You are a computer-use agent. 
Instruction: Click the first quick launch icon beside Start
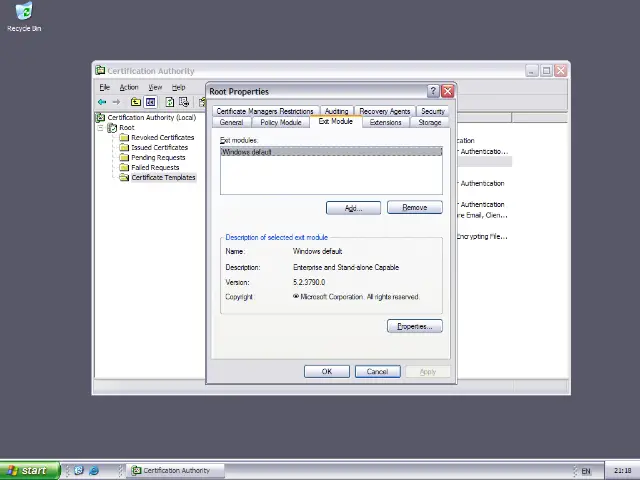79,470
